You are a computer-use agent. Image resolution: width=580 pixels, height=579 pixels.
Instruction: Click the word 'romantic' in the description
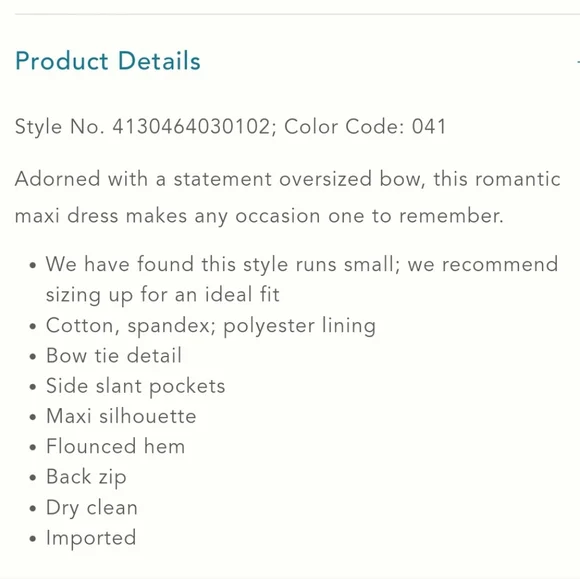coord(518,179)
